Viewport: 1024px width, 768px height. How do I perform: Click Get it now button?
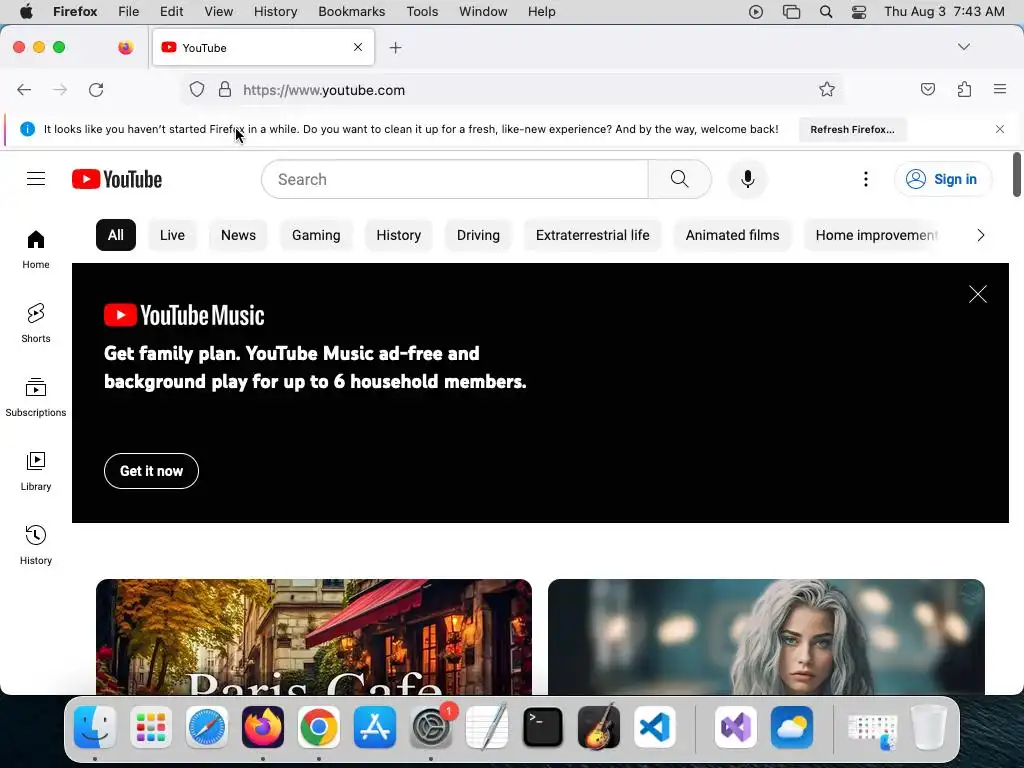pyautogui.click(x=151, y=471)
